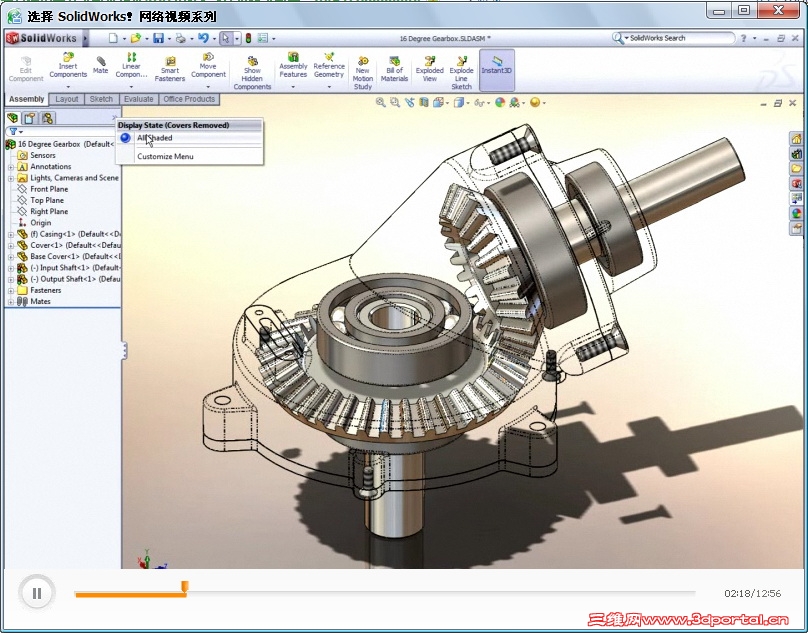Expand the Cover<1> component node

[x=11, y=246]
